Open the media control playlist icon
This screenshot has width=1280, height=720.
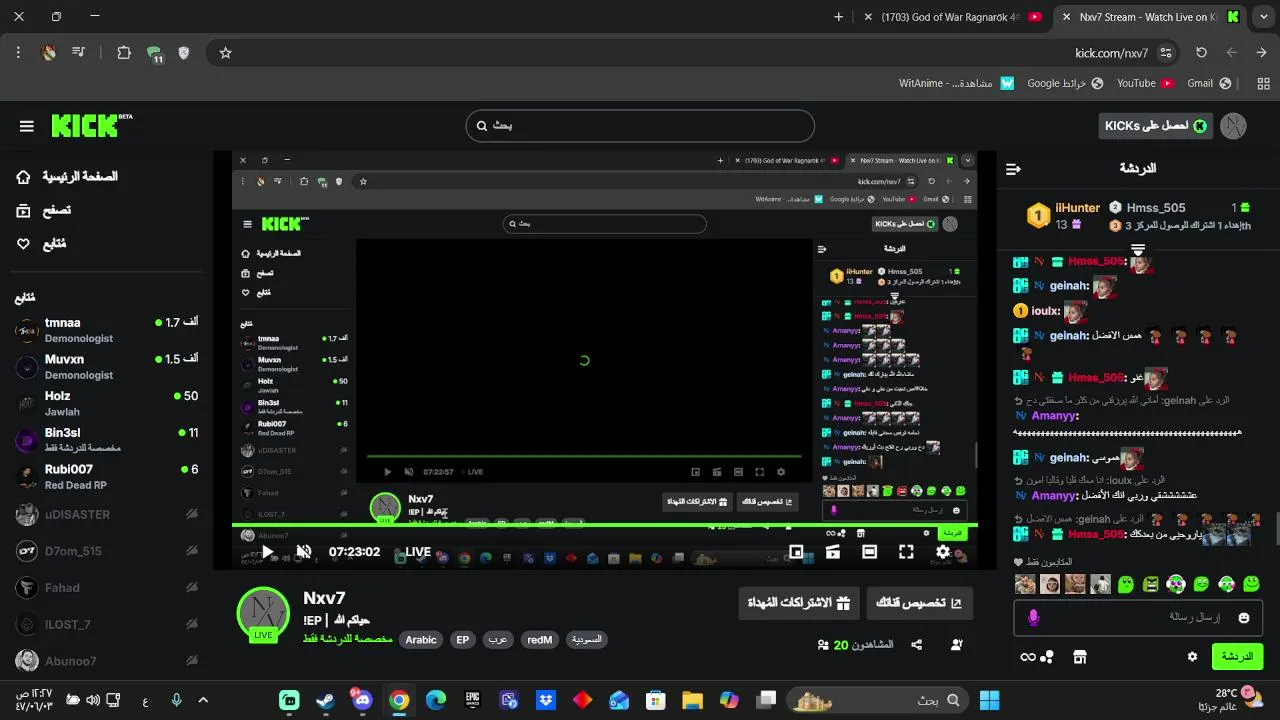point(78,53)
